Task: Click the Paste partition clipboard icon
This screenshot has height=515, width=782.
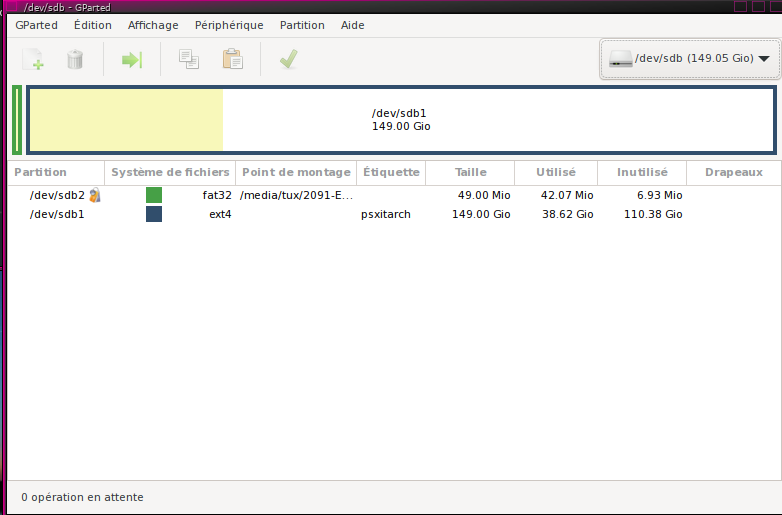Action: pos(232,59)
